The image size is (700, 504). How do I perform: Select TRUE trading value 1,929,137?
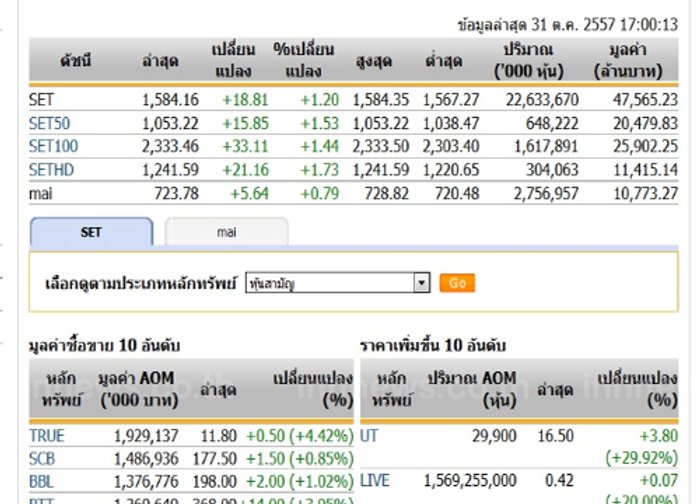click(146, 436)
